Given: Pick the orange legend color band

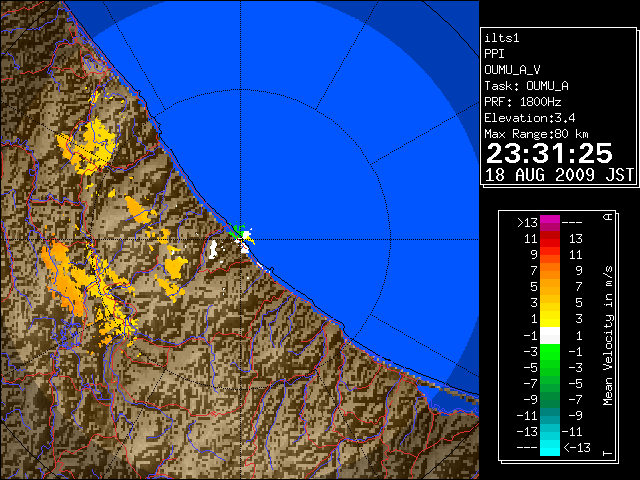Looking at the screenshot, I should click(x=550, y=274).
